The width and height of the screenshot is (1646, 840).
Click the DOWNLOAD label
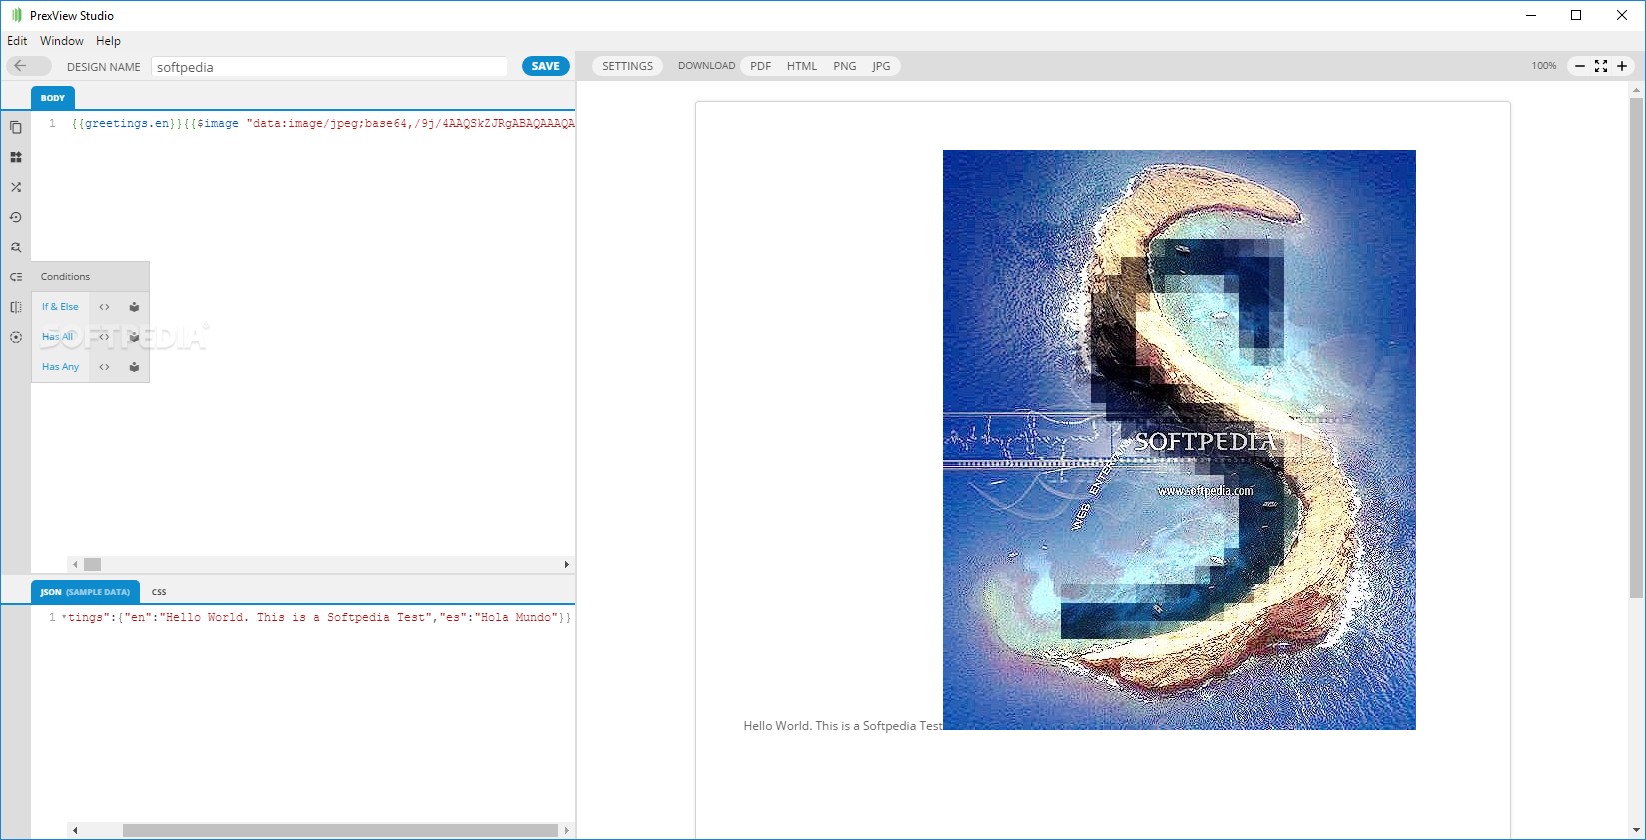point(706,66)
